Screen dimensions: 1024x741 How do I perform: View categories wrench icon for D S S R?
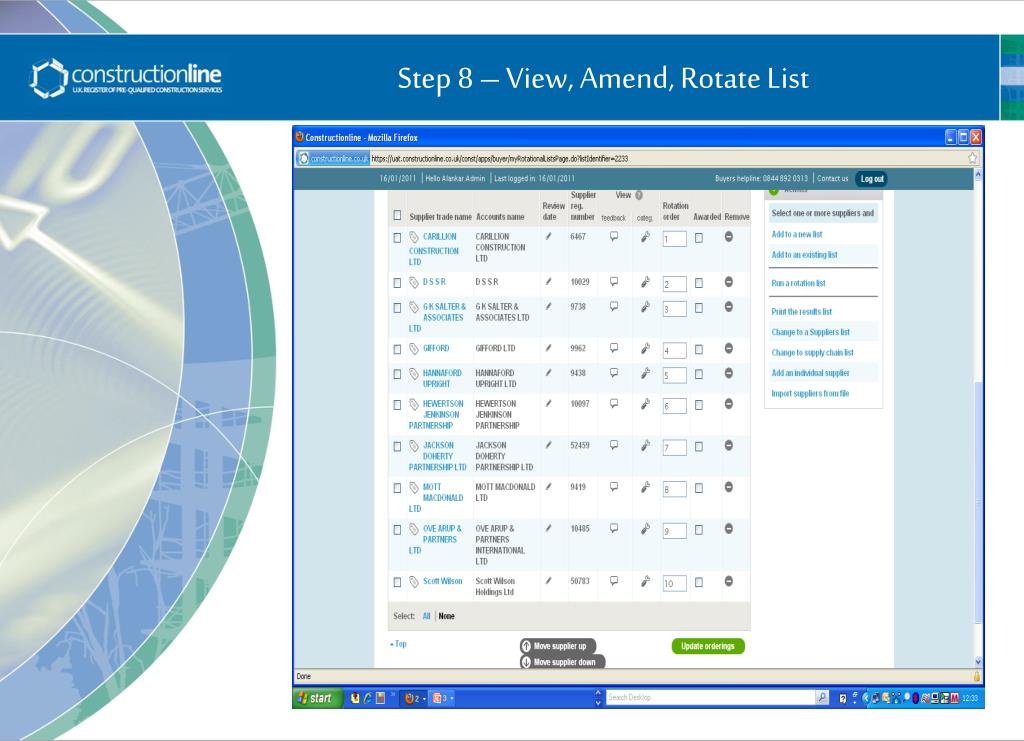645,282
